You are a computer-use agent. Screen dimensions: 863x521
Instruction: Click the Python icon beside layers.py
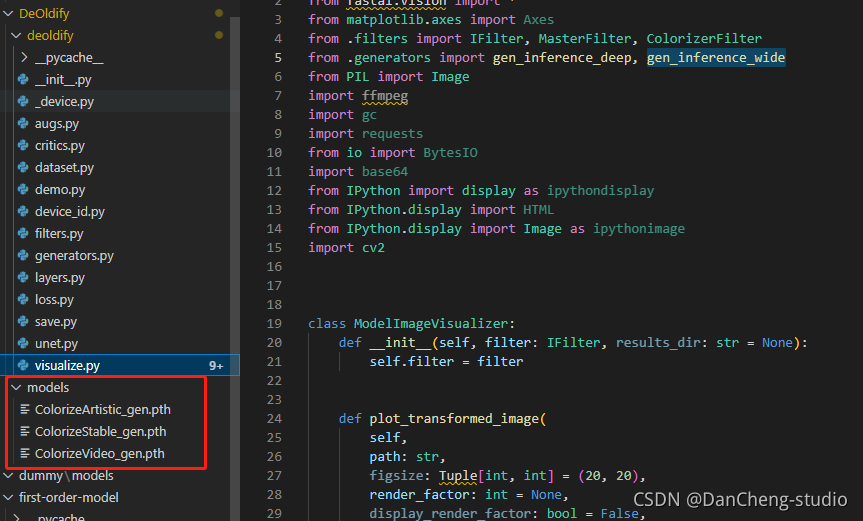23,277
